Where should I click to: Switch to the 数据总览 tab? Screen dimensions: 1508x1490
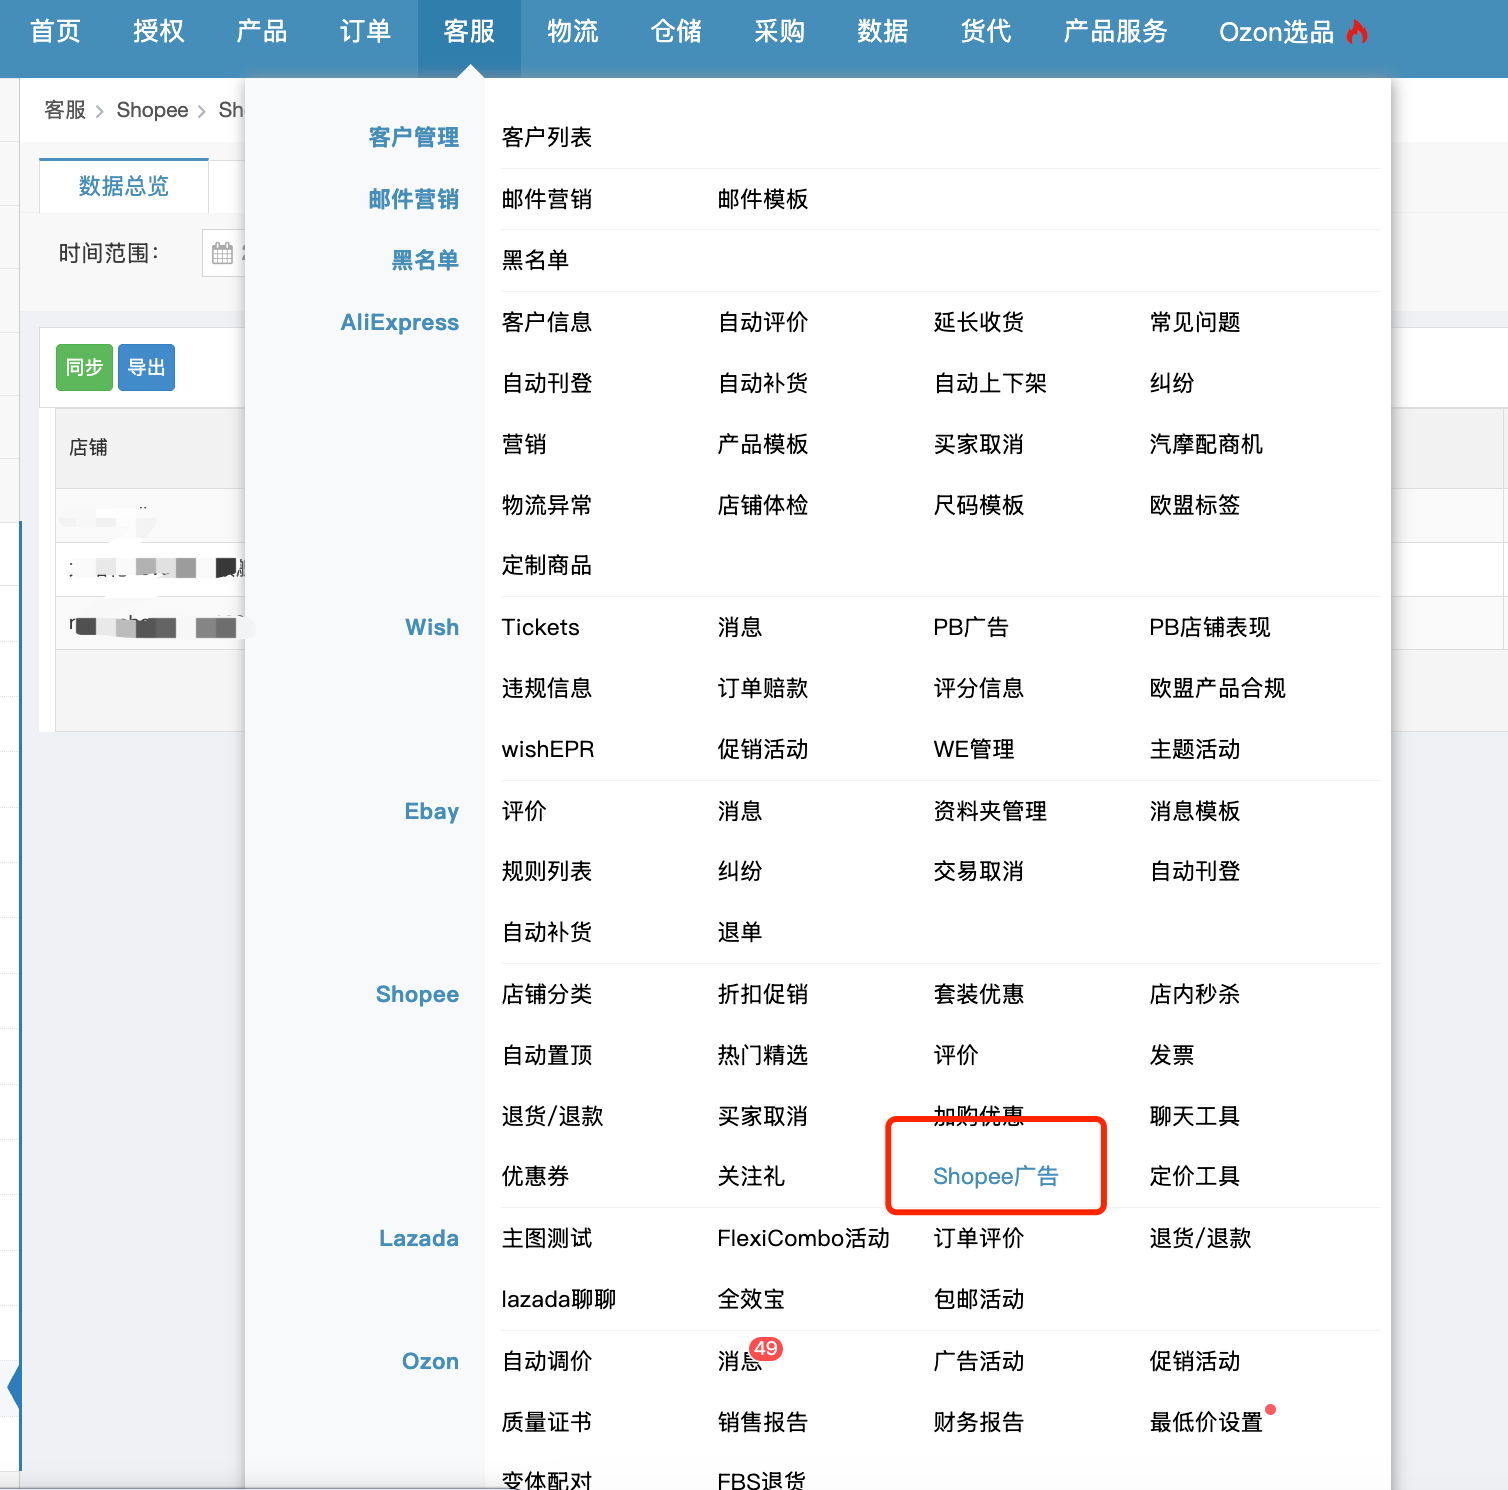click(x=124, y=186)
